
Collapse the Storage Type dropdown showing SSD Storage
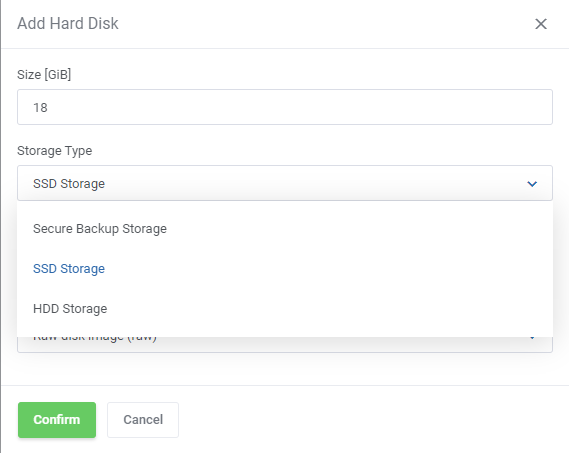[285, 183]
